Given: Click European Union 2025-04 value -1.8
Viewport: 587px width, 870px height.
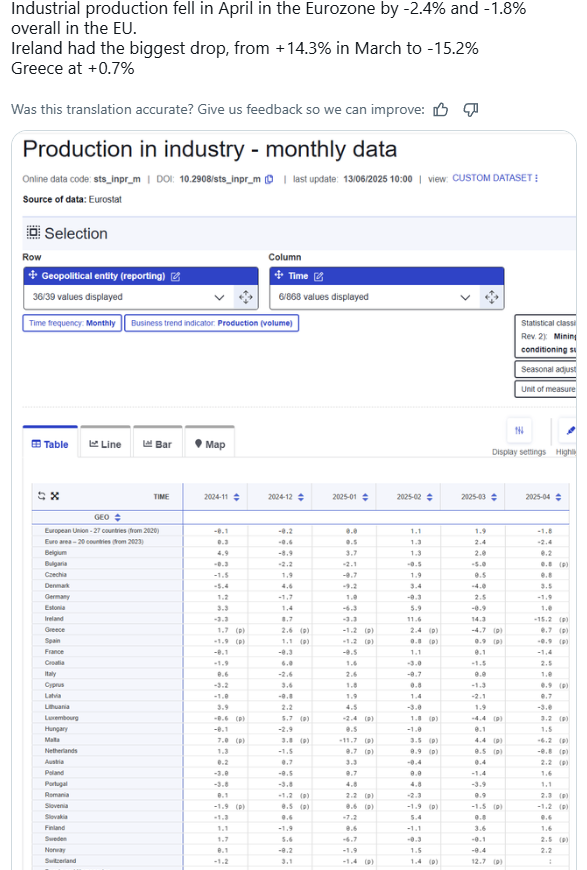Looking at the screenshot, I should (x=544, y=531).
